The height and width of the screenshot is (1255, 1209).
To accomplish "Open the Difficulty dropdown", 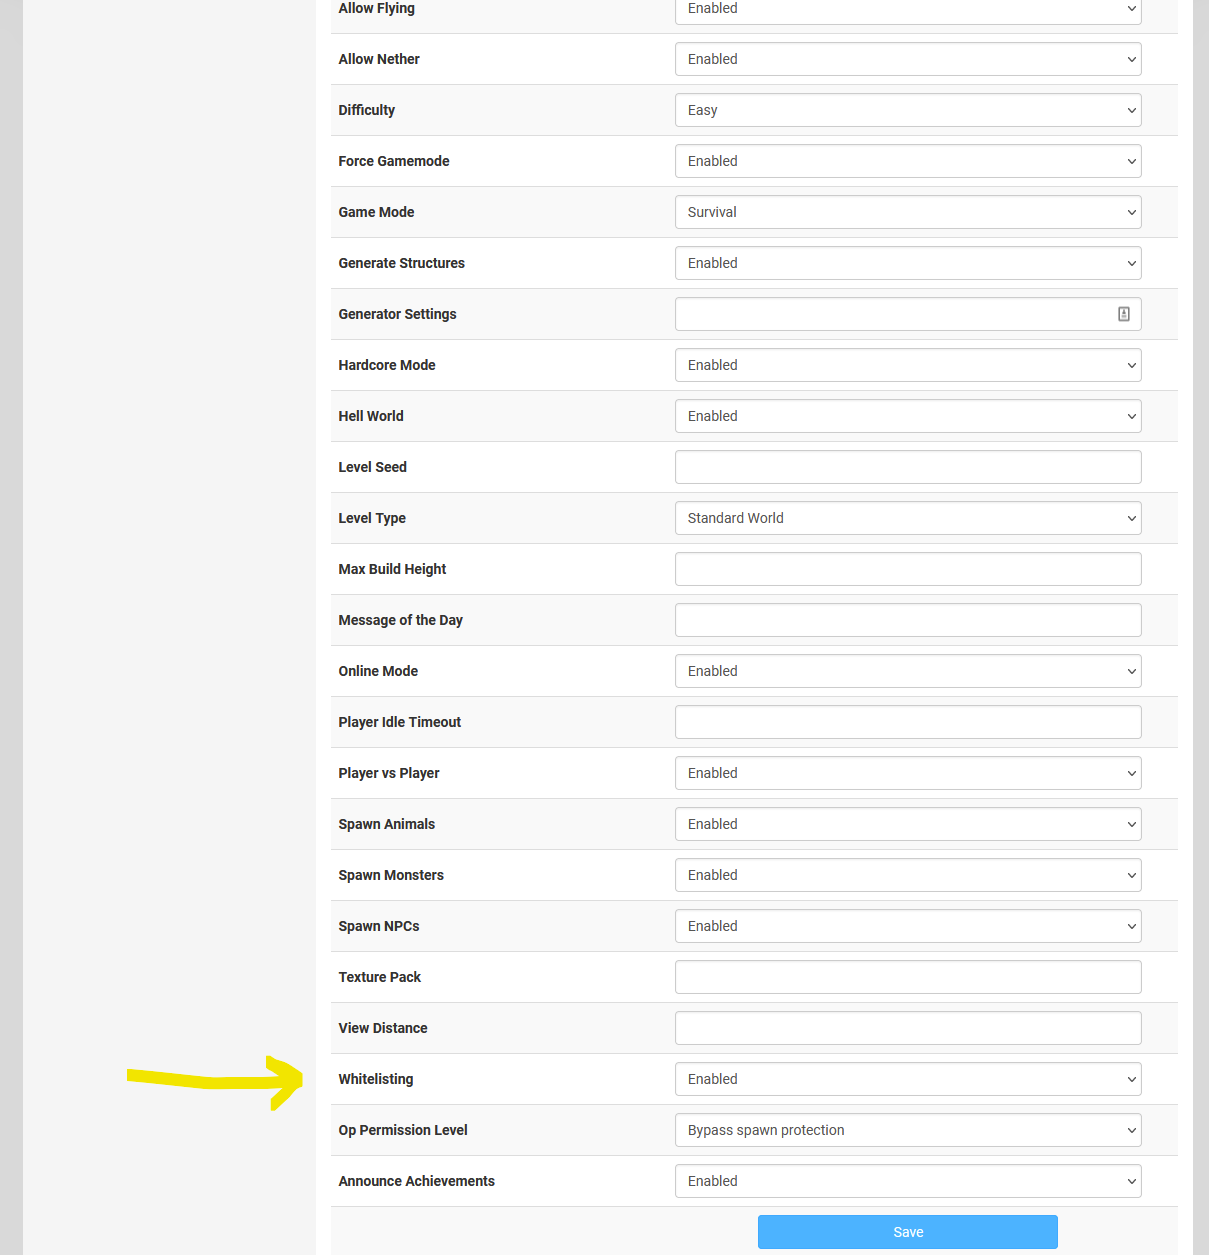I will click(x=907, y=110).
